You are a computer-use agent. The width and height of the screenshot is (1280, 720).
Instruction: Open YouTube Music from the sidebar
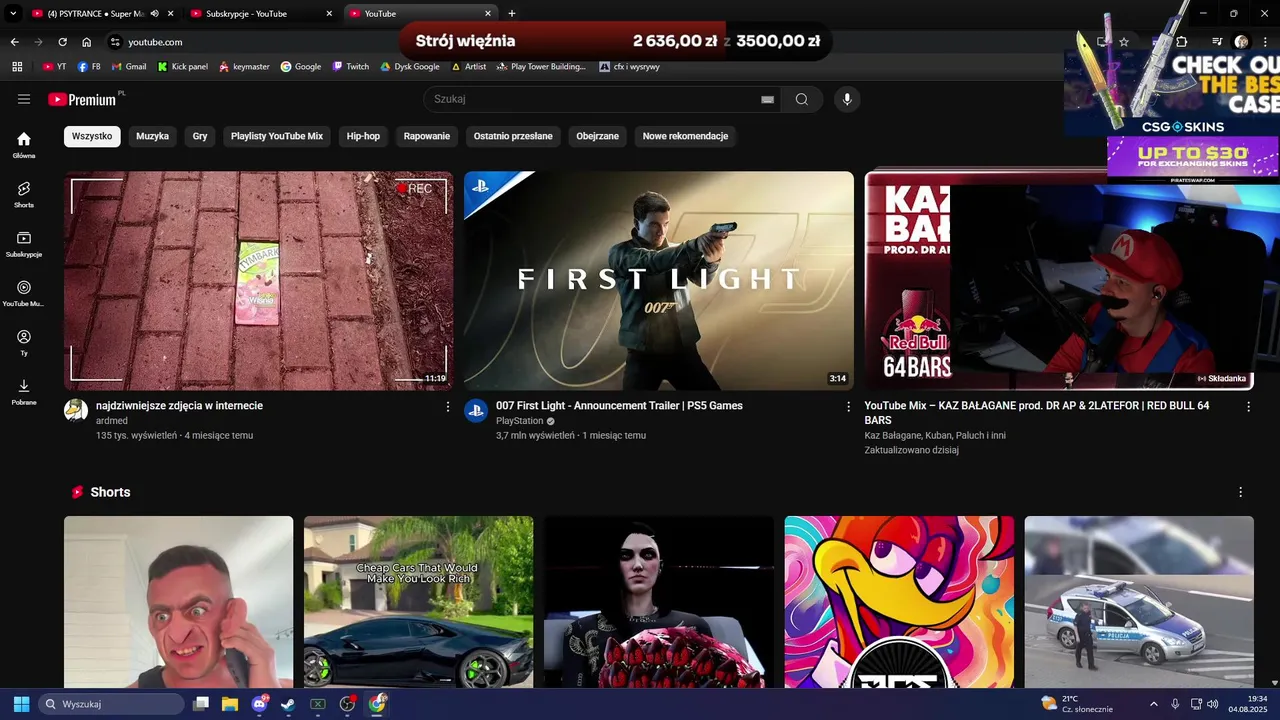tap(24, 293)
